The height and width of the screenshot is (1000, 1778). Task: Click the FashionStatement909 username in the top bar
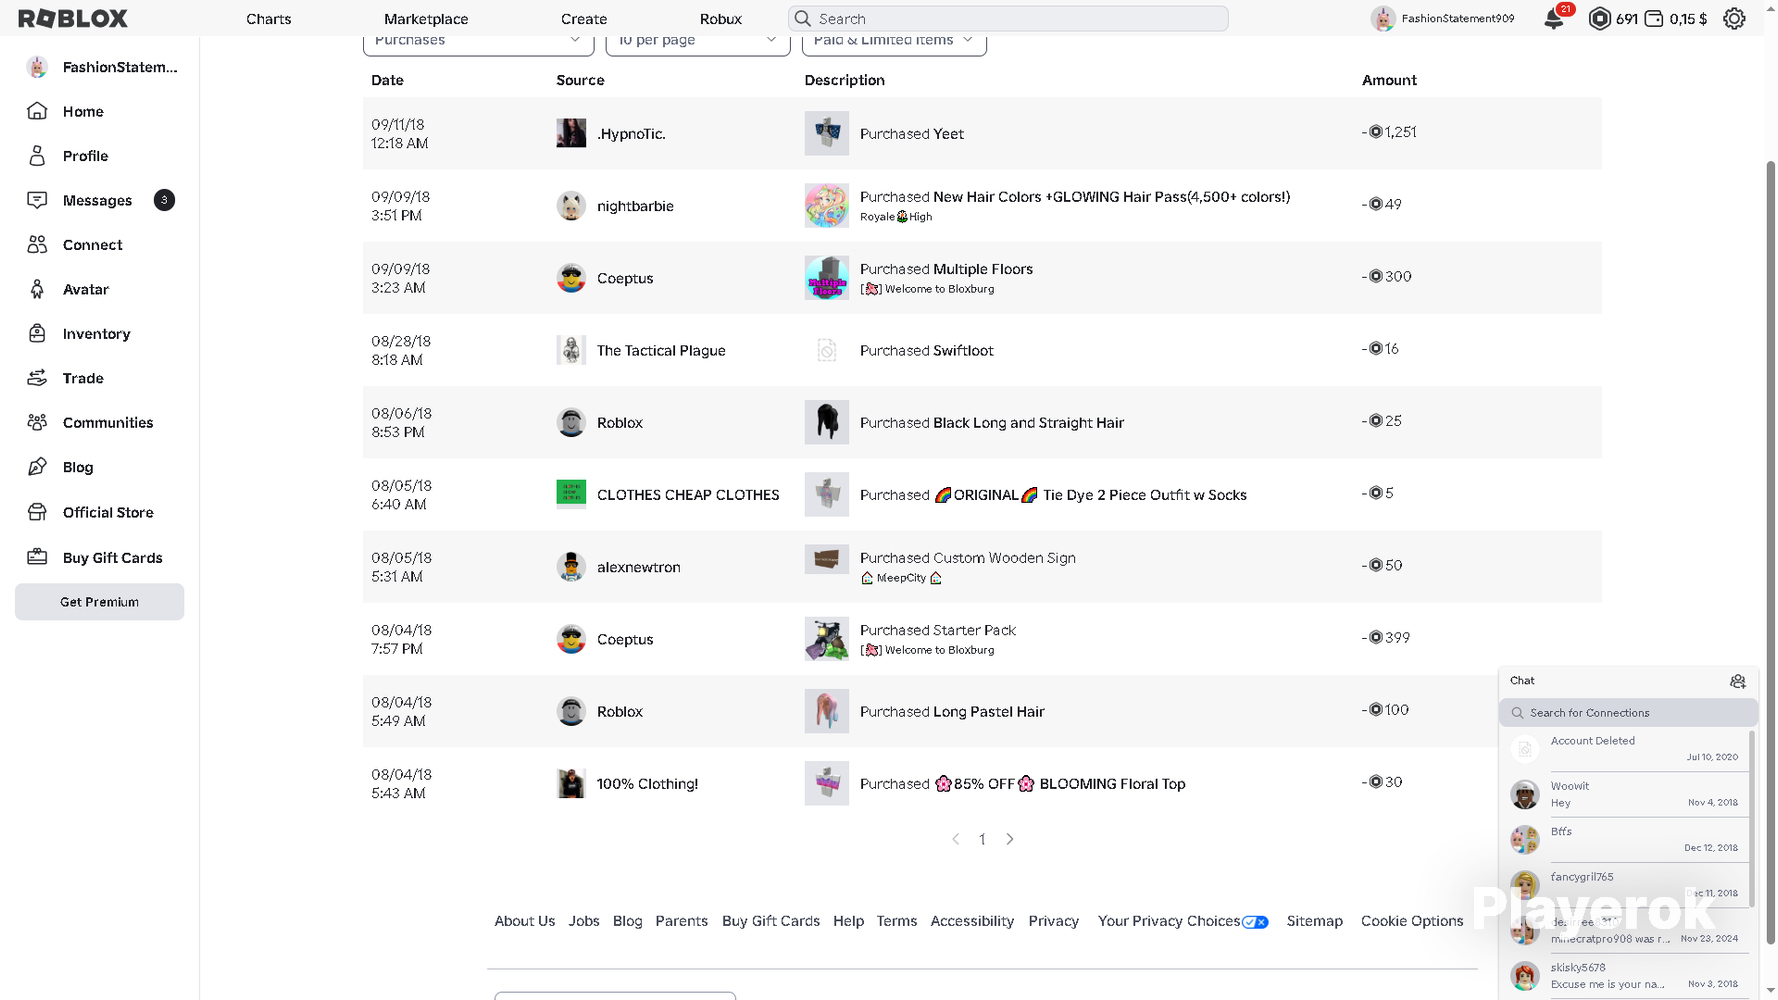tap(1457, 19)
